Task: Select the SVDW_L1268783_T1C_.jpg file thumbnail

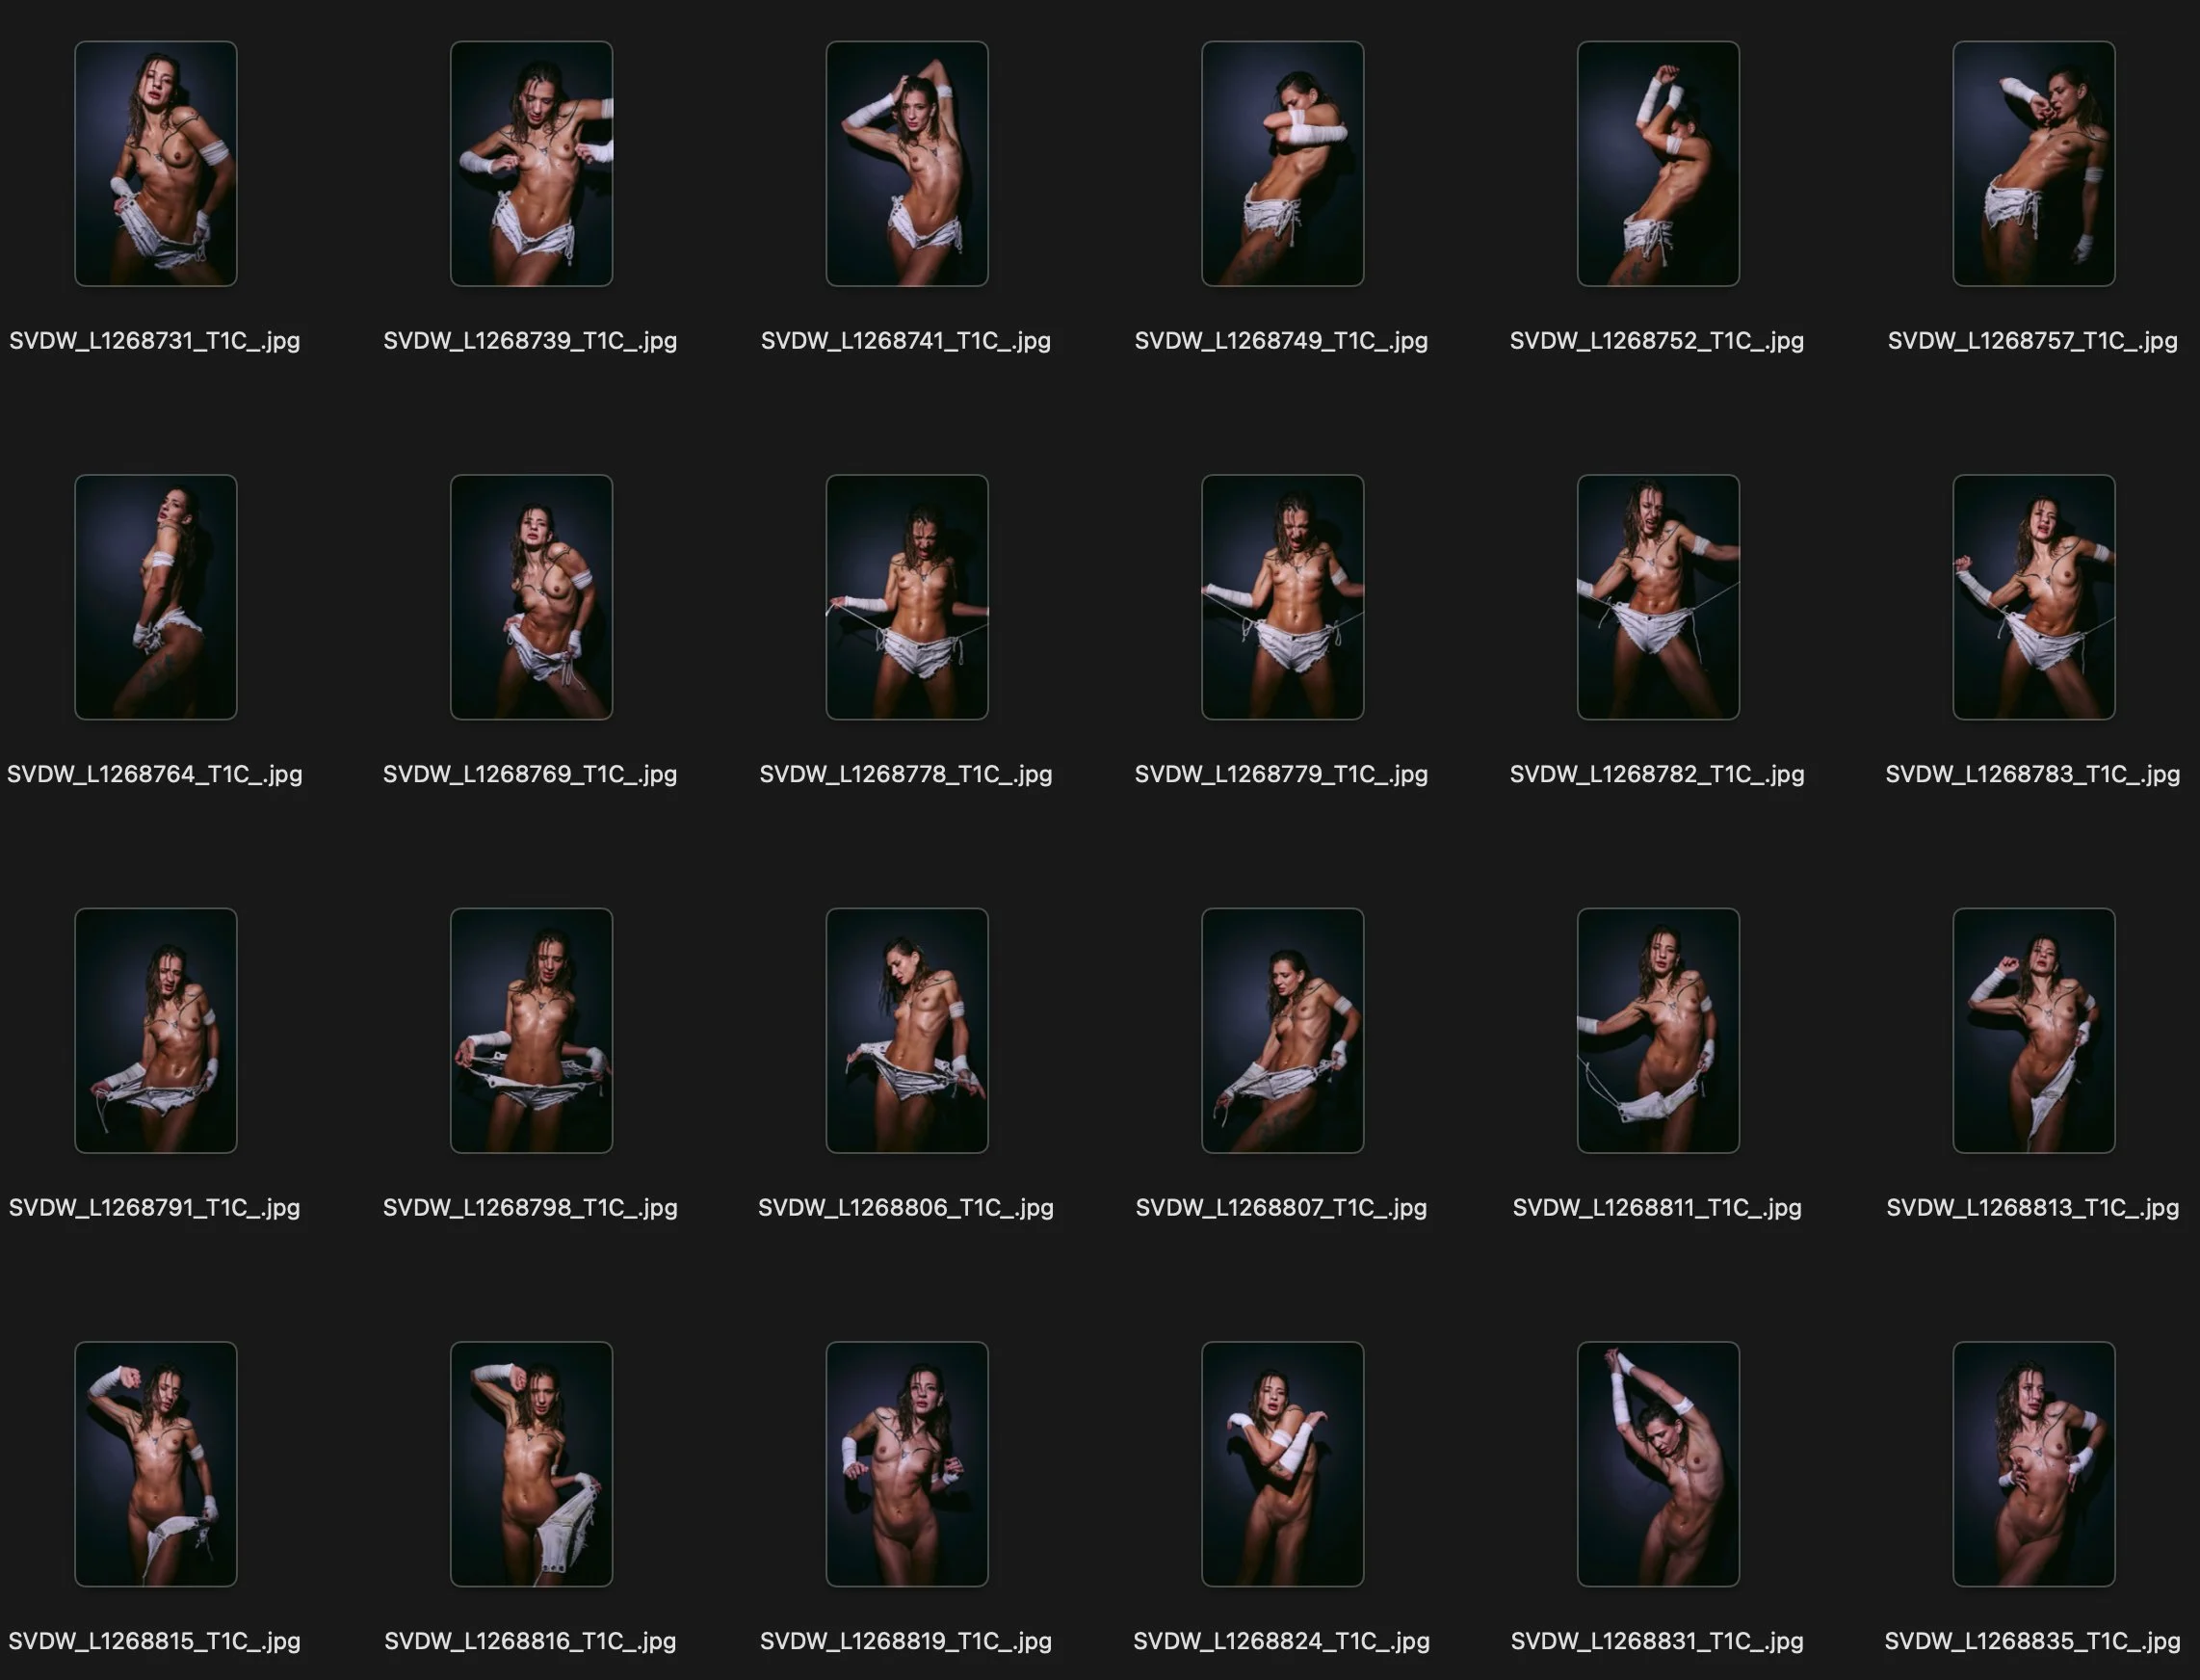Action: pos(2033,597)
